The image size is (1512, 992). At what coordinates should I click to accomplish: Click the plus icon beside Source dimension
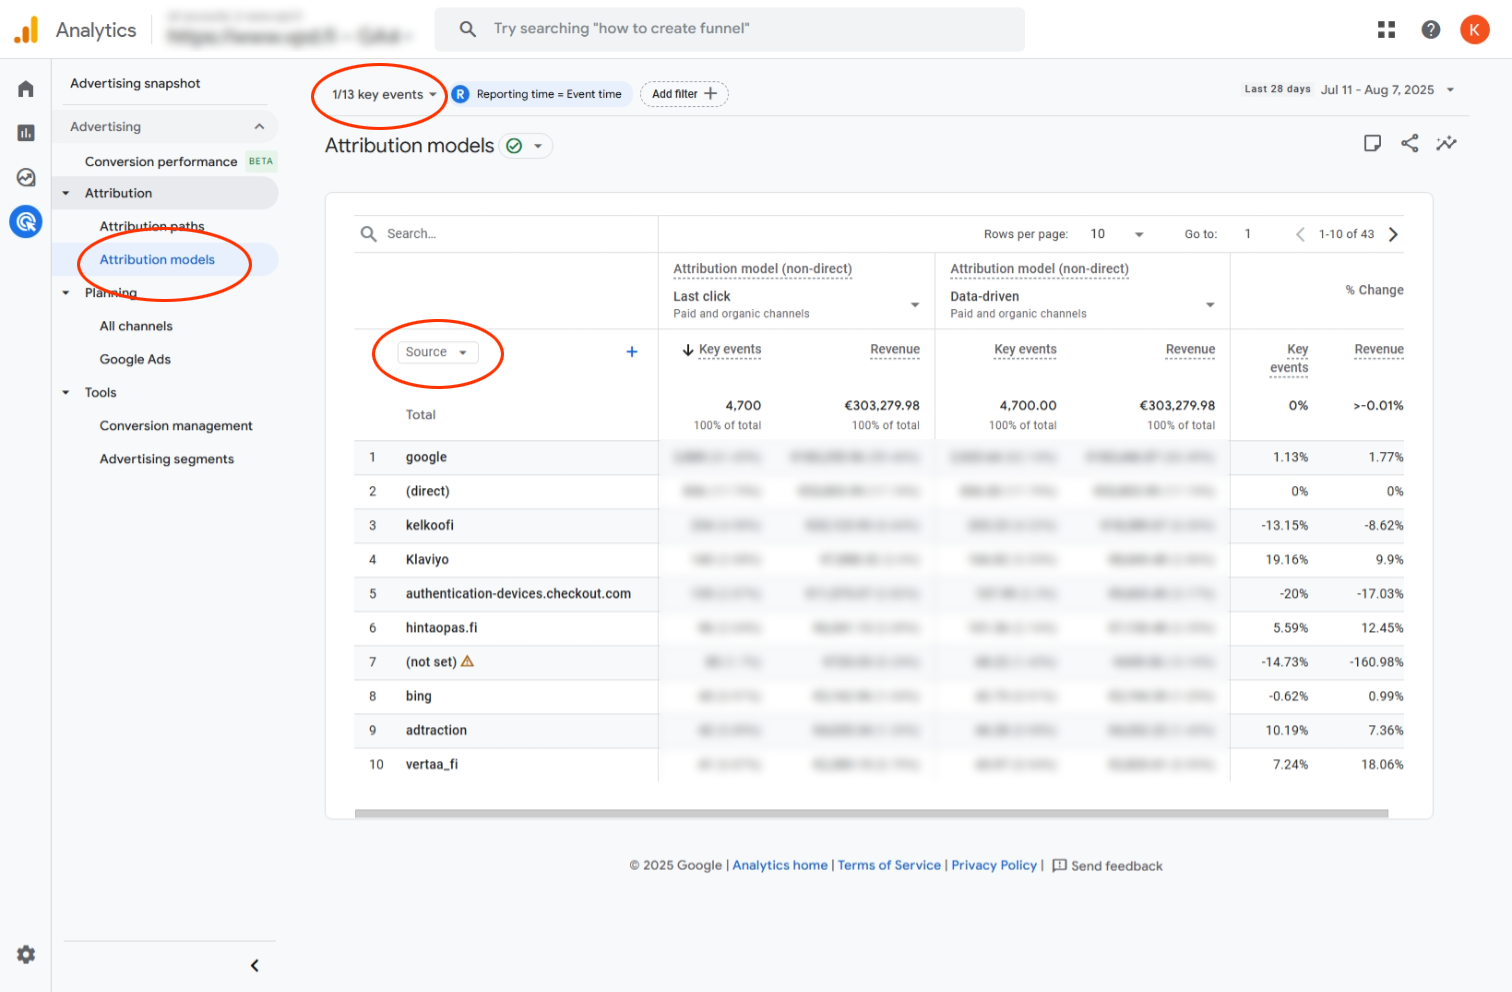click(631, 352)
